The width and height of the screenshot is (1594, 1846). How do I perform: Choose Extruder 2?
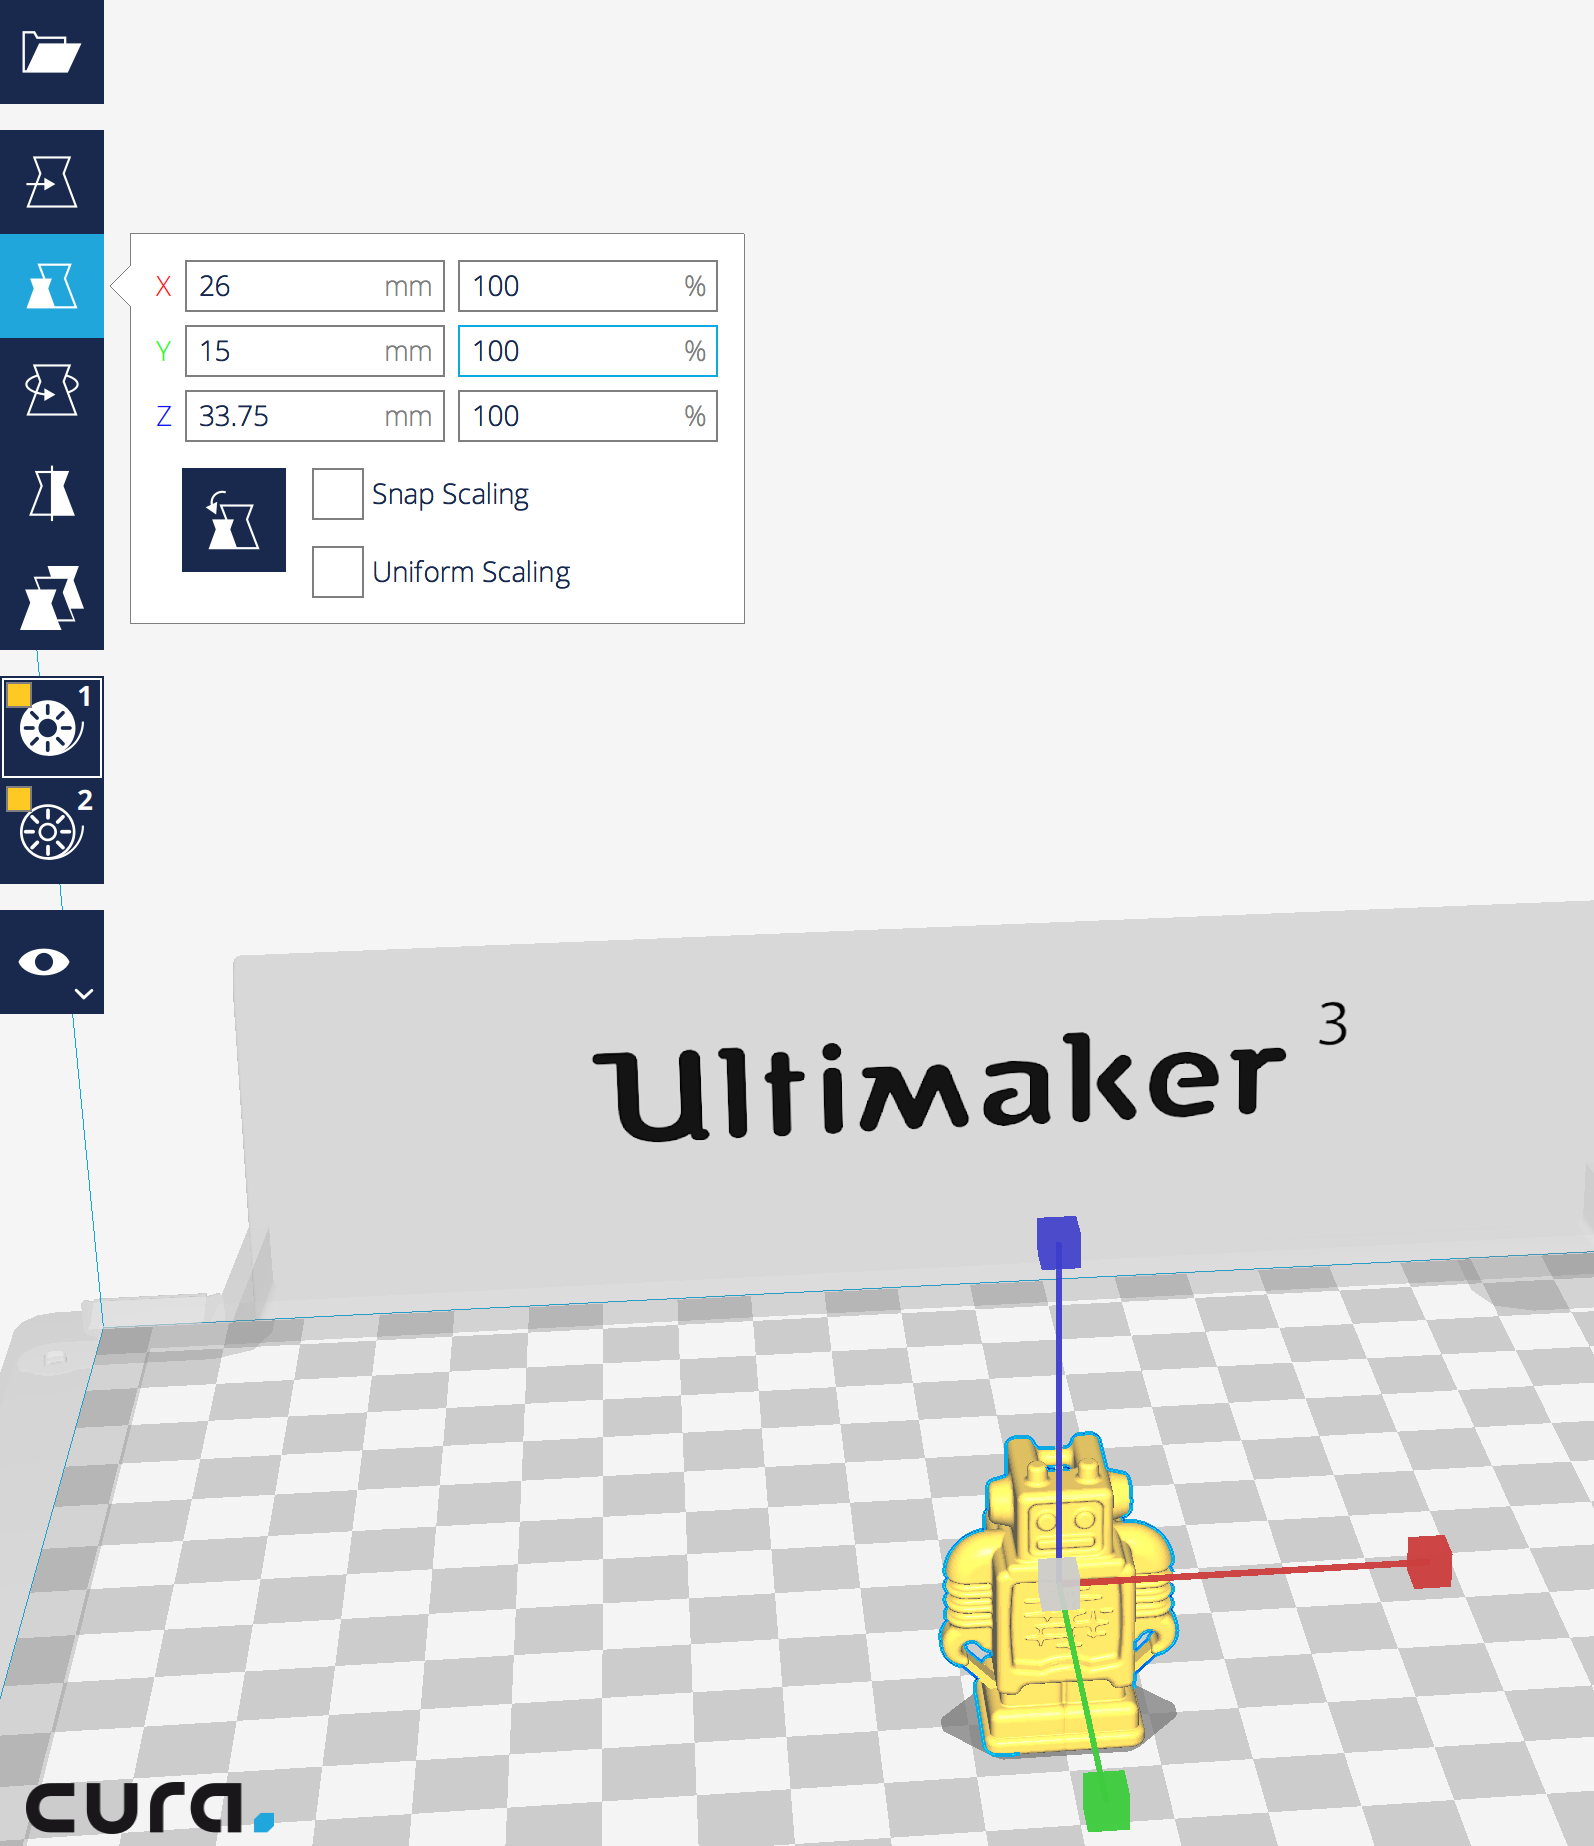click(52, 831)
